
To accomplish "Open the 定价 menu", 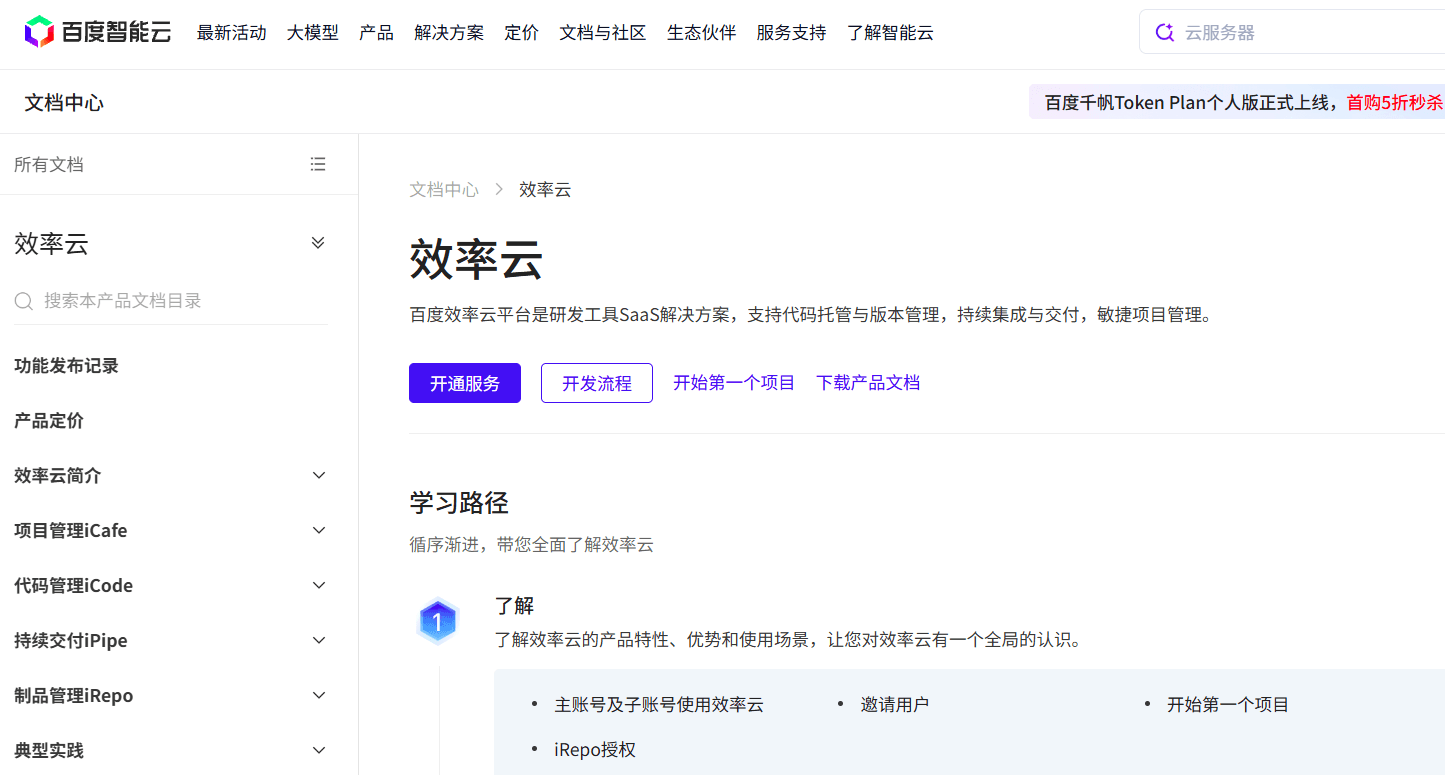I will (x=522, y=33).
